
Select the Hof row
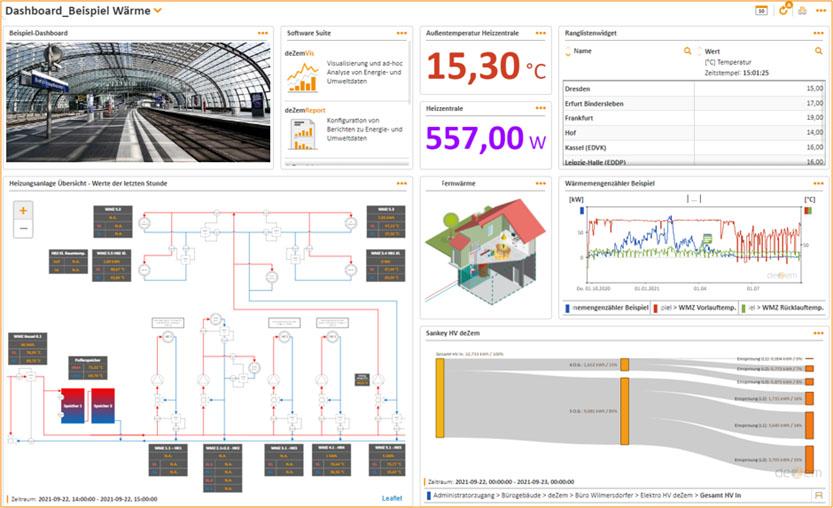[x=694, y=132]
